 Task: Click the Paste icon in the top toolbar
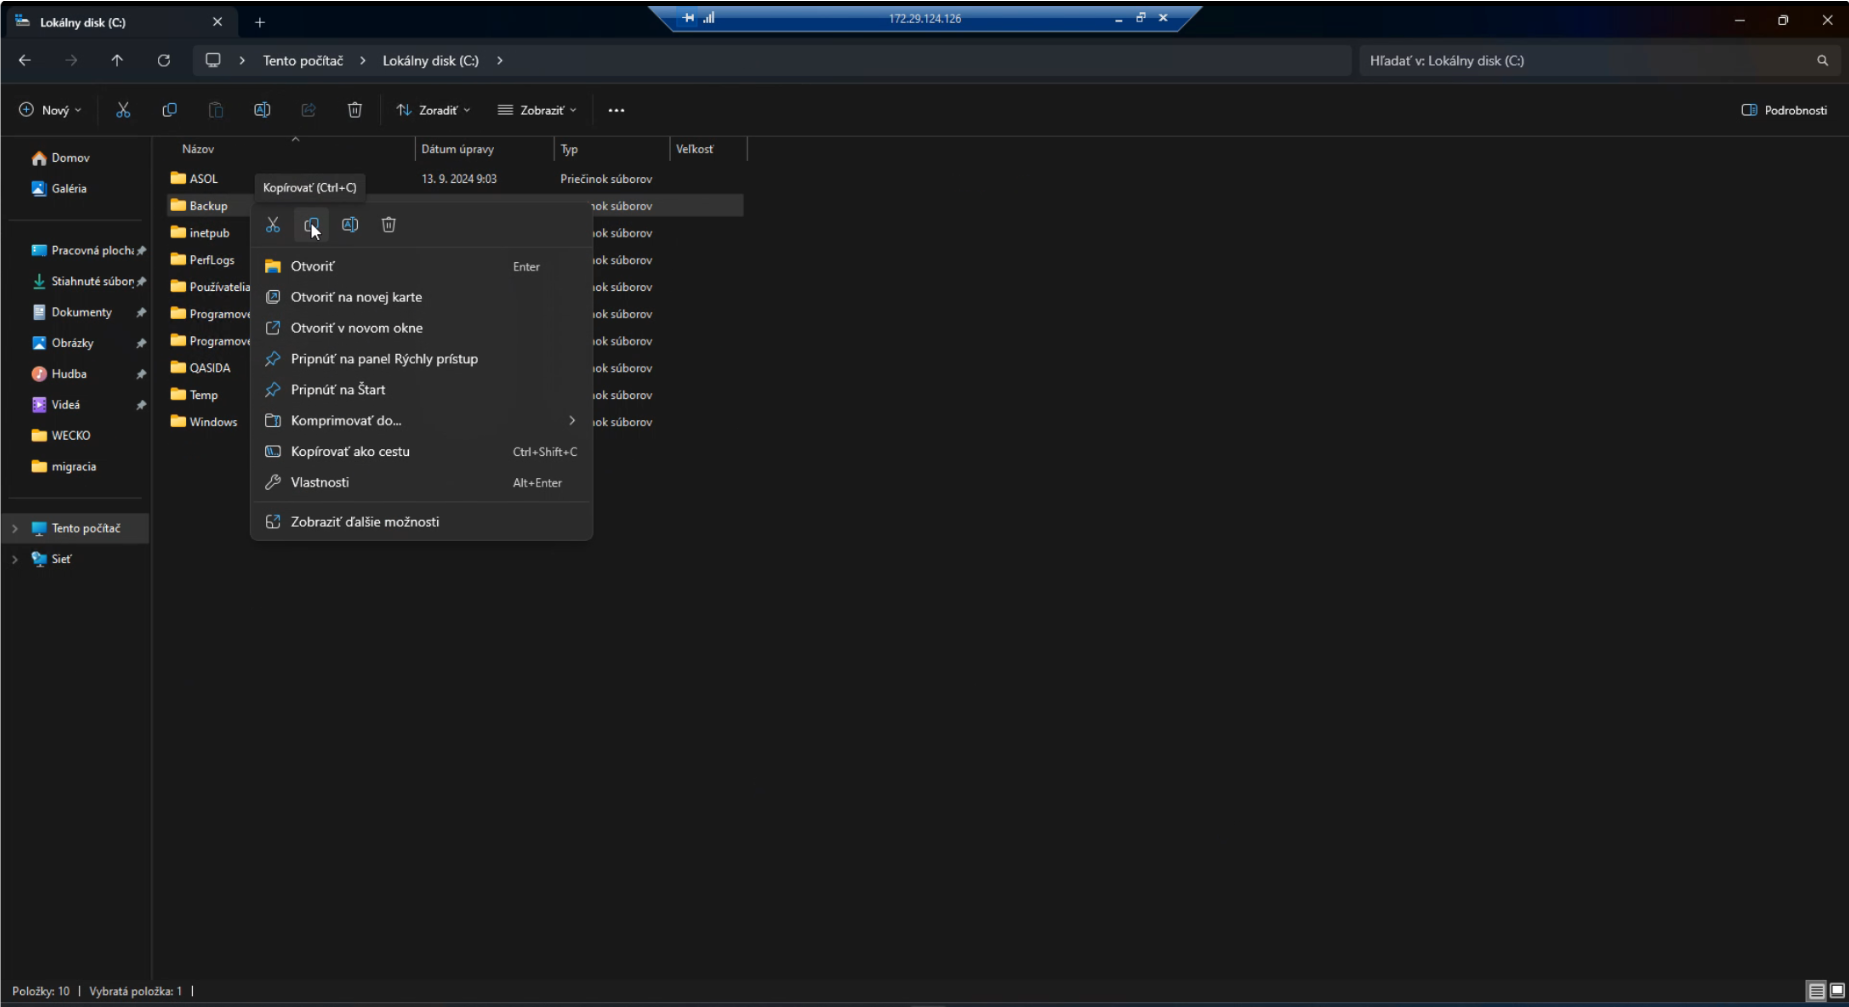(216, 110)
